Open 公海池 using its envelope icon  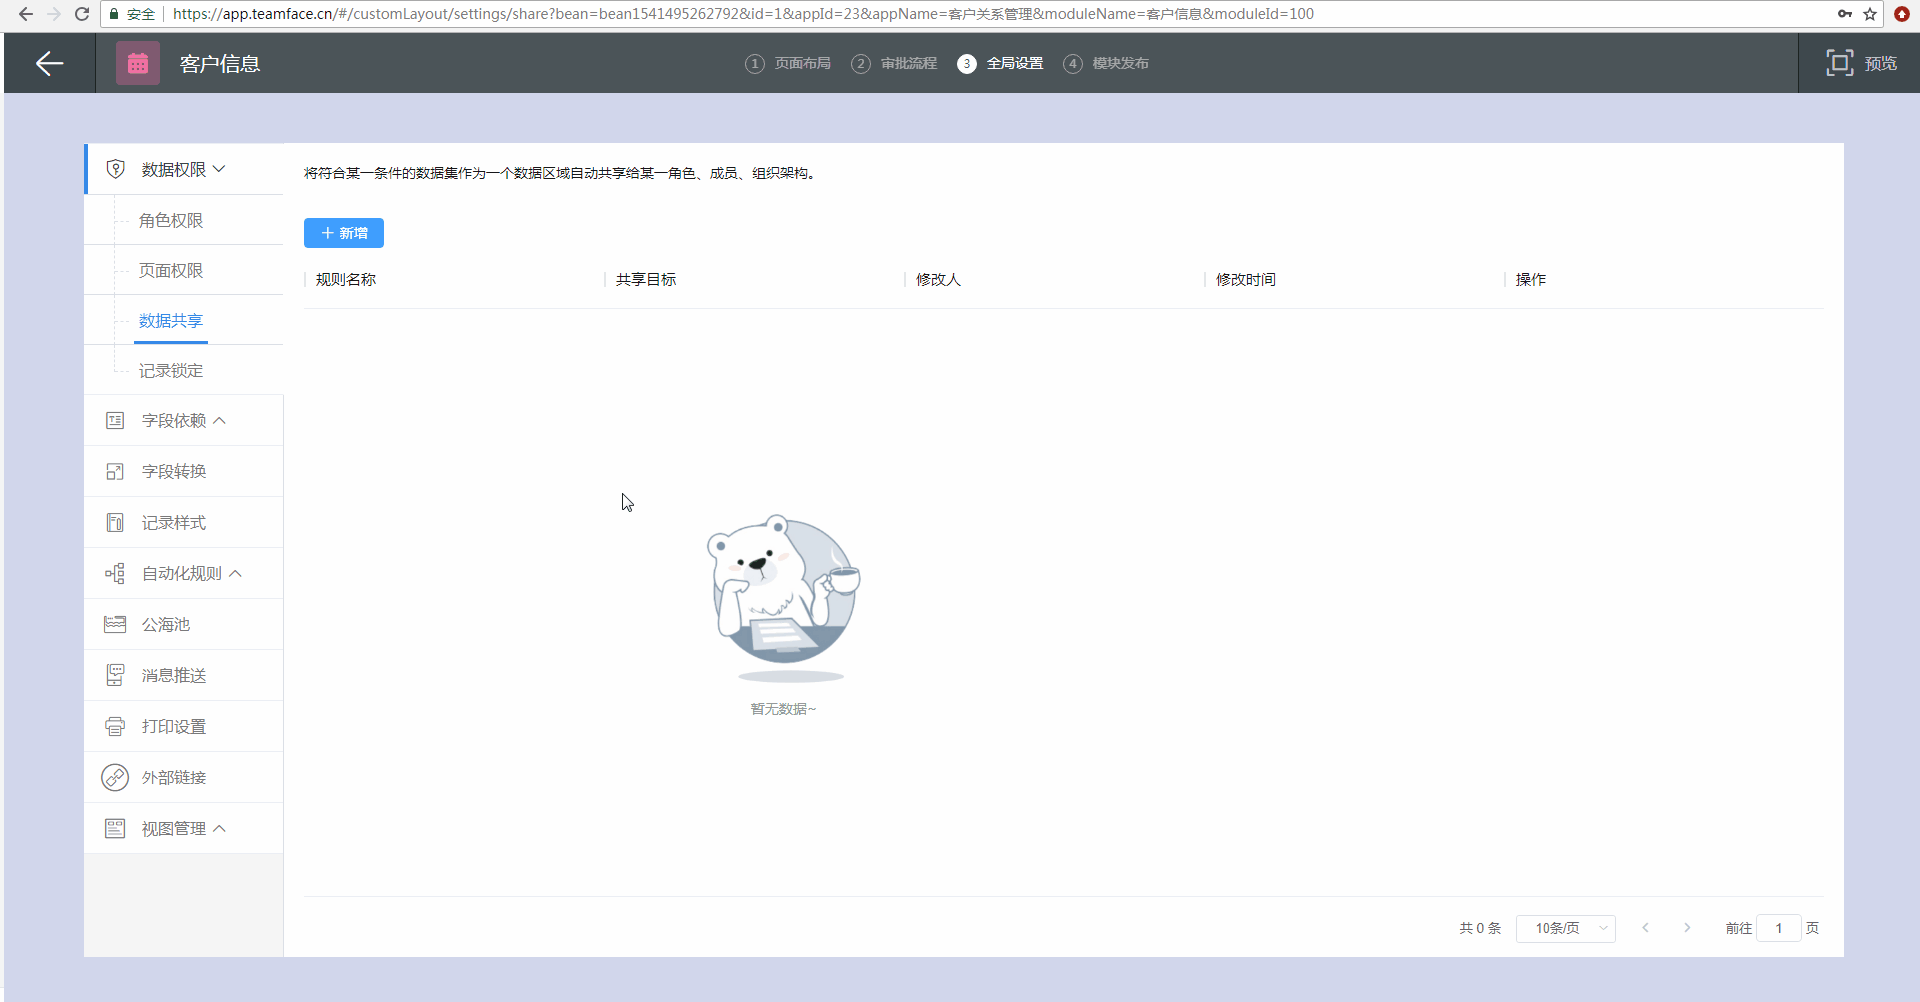115,624
